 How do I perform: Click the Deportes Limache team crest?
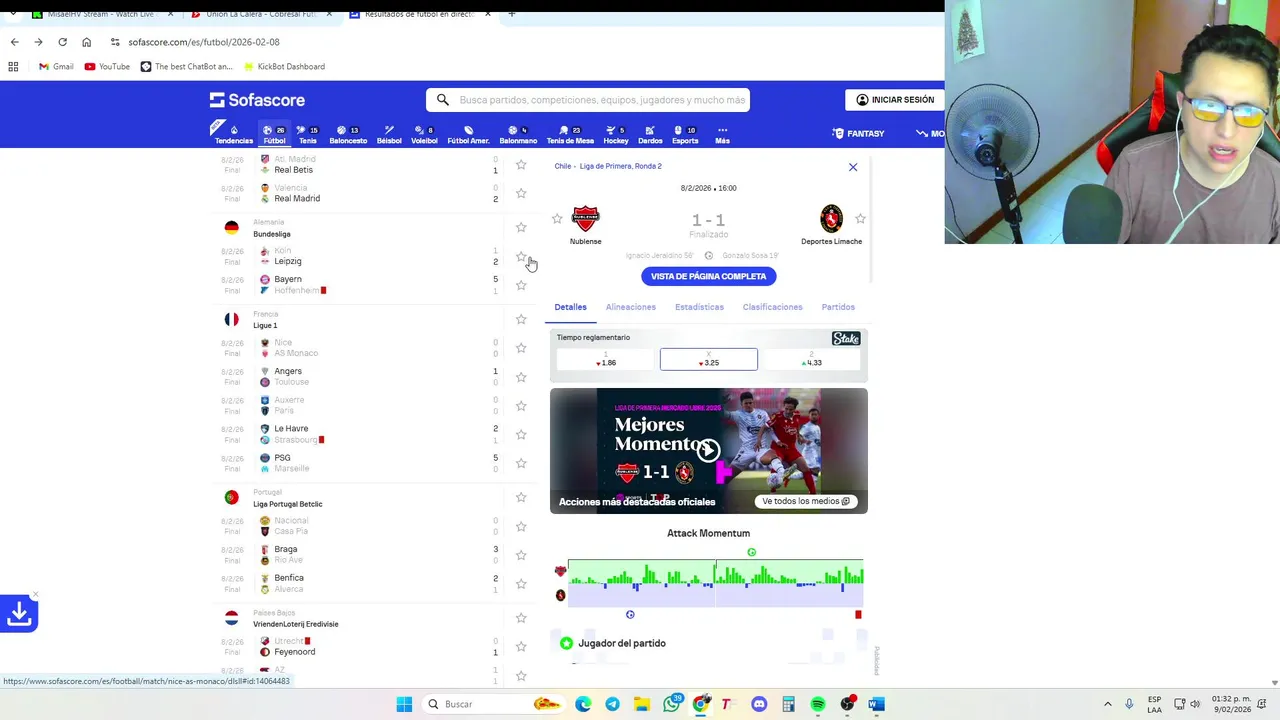[831, 218]
